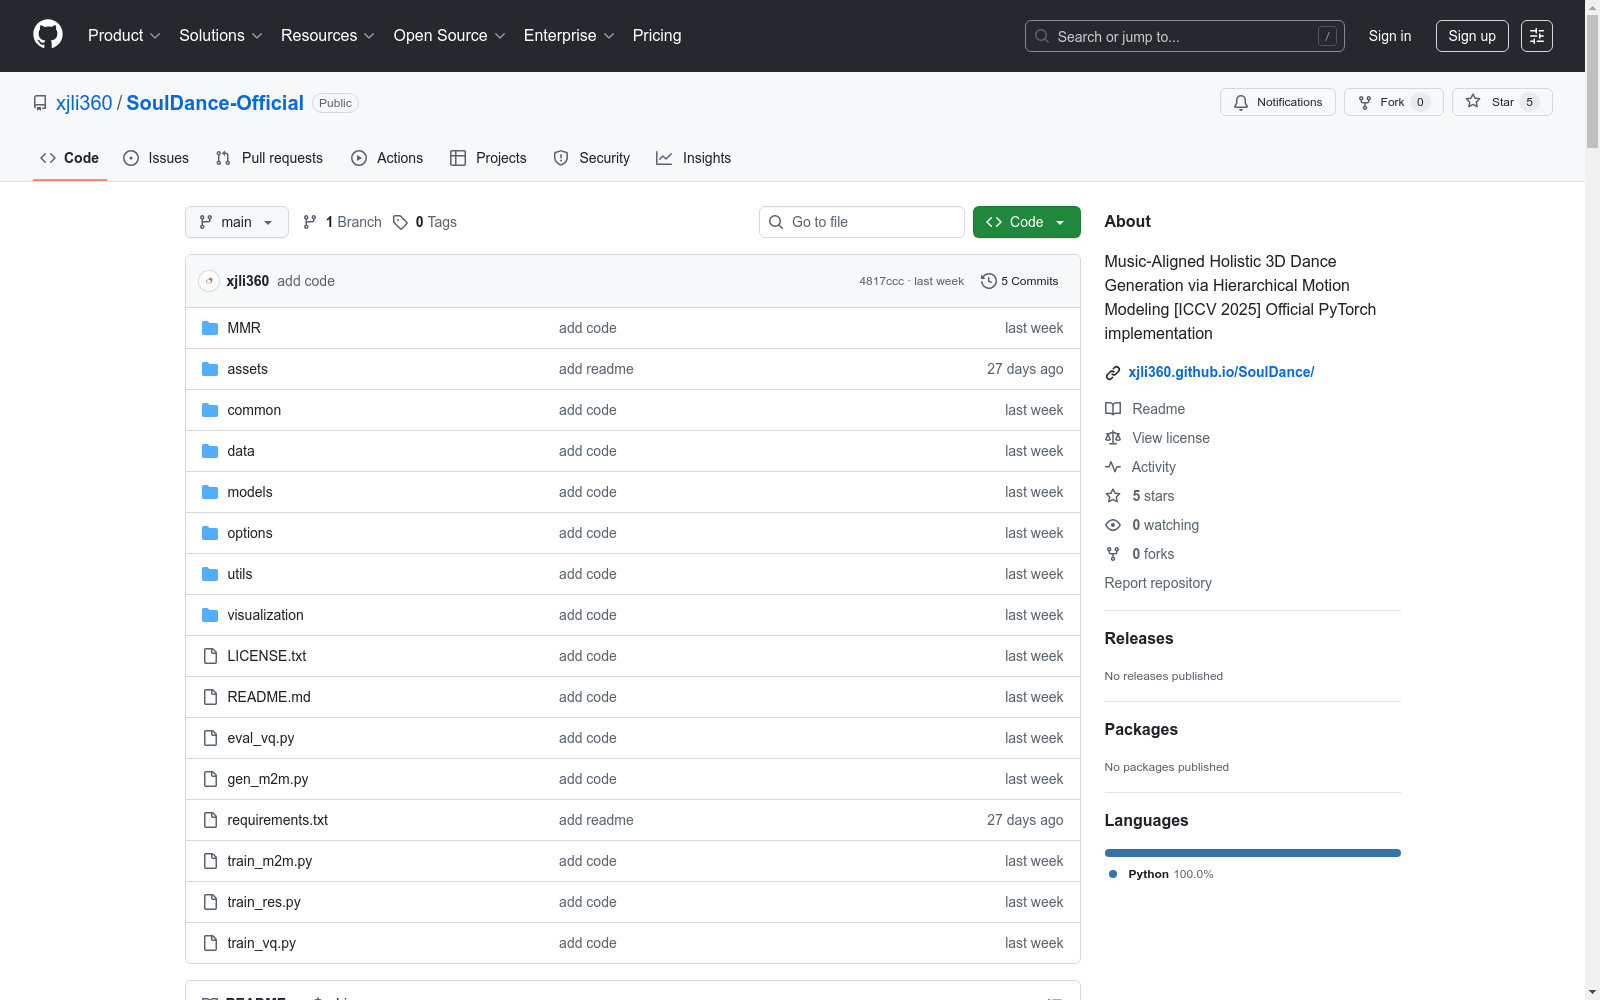Click the repository icon beside xjli360
The height and width of the screenshot is (1000, 1600).
[x=40, y=103]
